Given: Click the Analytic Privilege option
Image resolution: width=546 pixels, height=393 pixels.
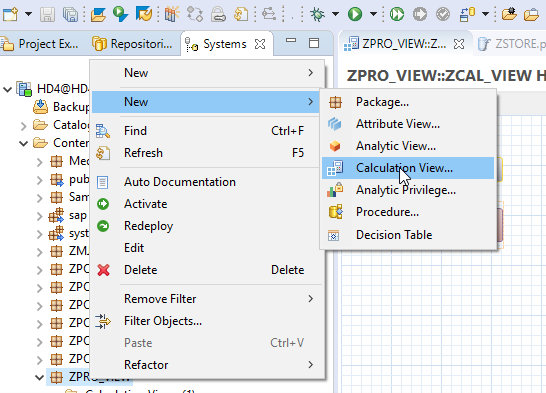Looking at the screenshot, I should 408,190.
